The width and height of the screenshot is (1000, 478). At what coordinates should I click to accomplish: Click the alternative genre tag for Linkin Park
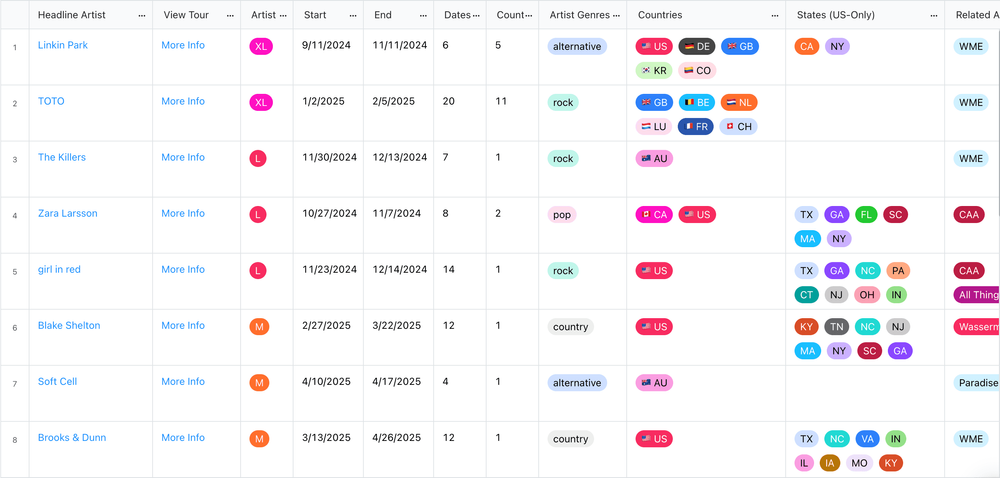577,47
